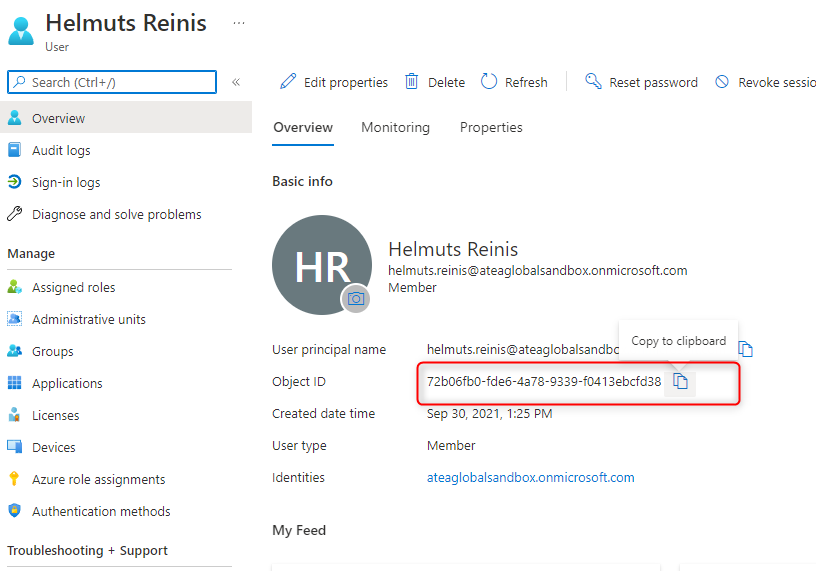Click the camera icon to change photo
The height and width of the screenshot is (571, 816).
(x=355, y=299)
